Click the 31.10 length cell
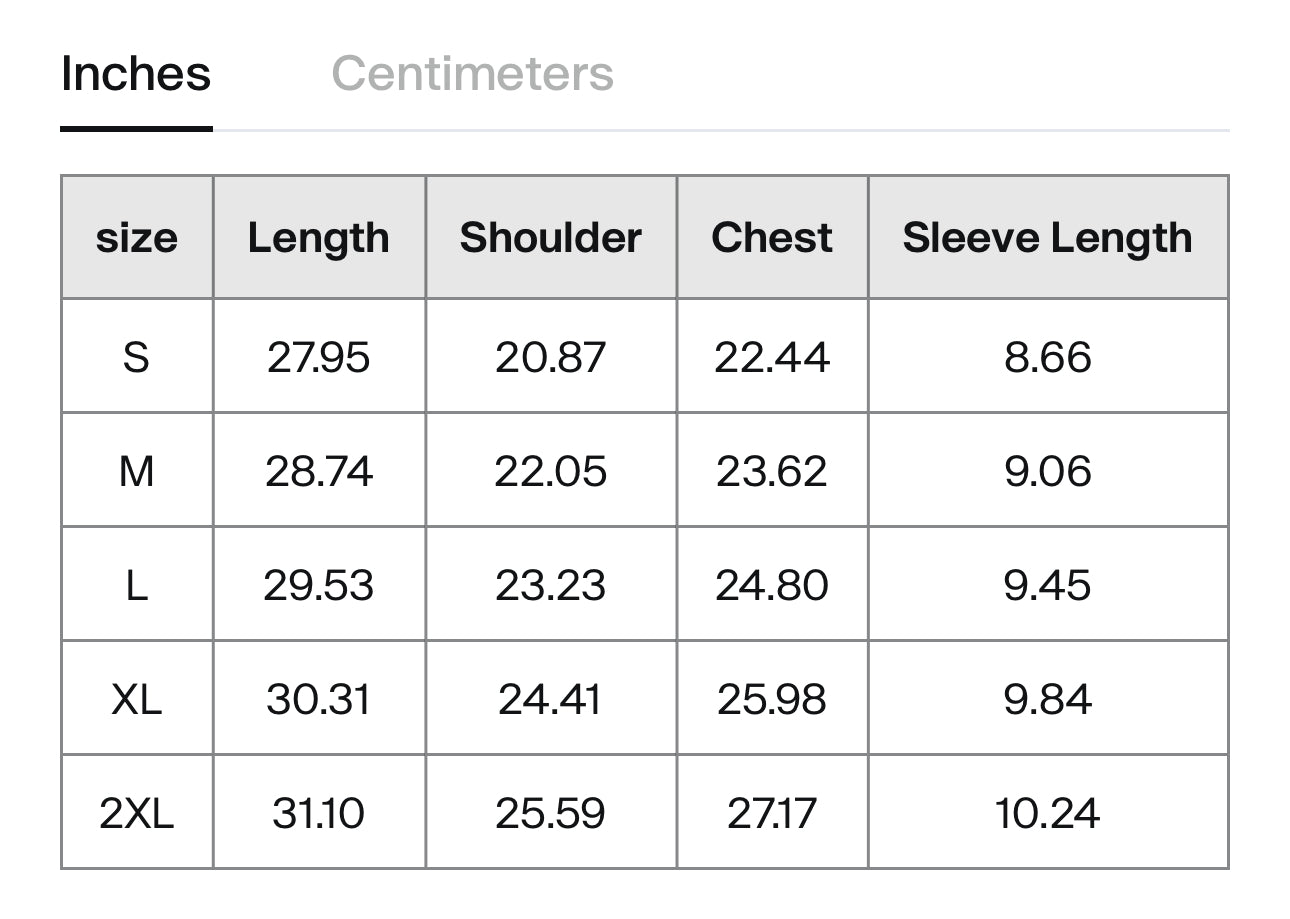Screen dimensions: 1290x919 click(319, 812)
